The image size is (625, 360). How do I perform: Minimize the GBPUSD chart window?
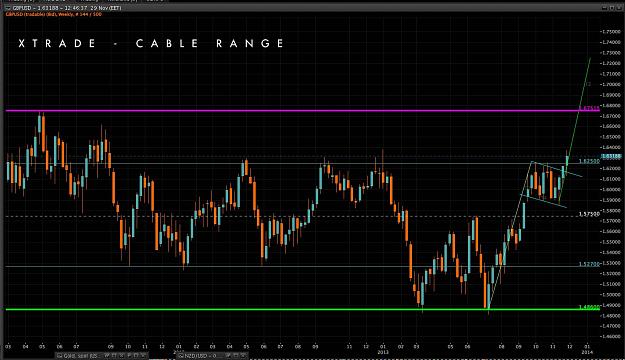605,8
